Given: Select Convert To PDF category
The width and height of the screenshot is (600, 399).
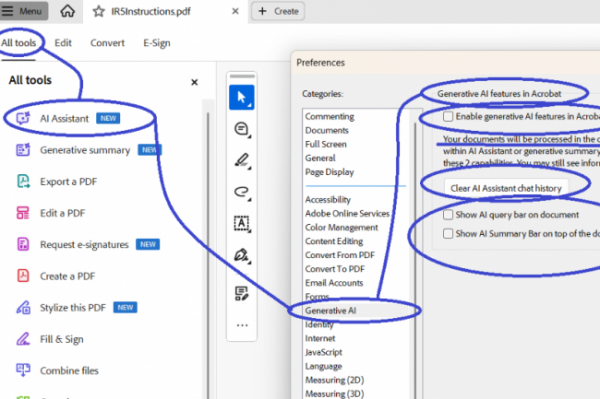Looking at the screenshot, I should (x=335, y=269).
